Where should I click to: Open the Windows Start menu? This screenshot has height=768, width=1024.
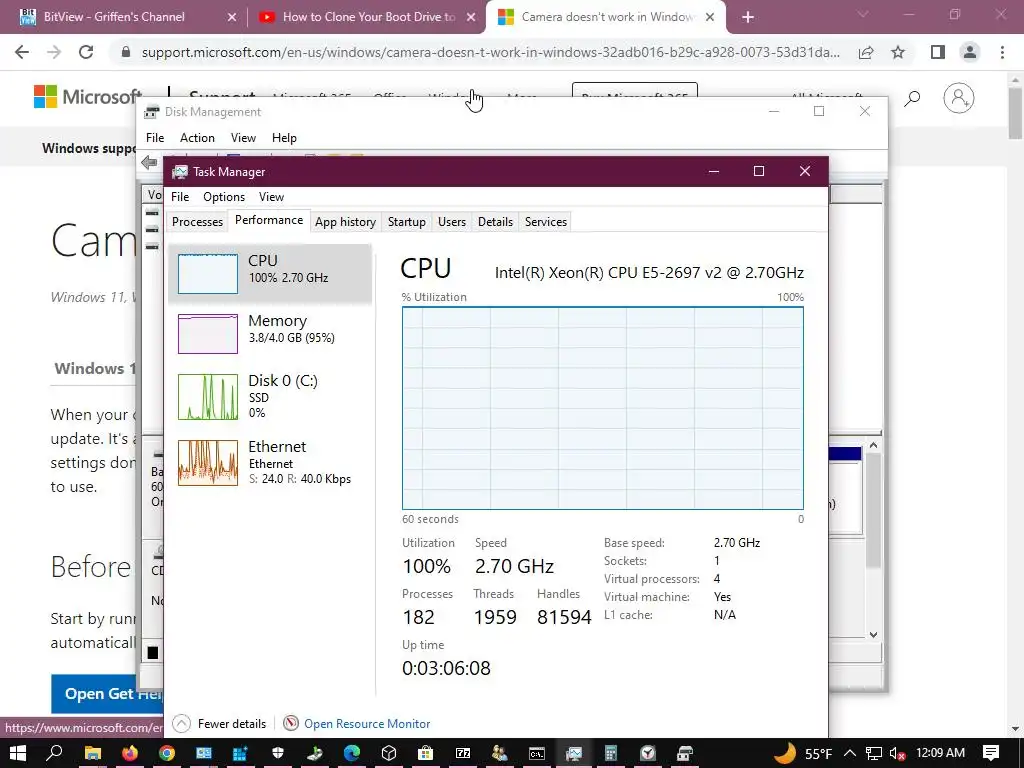tap(17, 753)
